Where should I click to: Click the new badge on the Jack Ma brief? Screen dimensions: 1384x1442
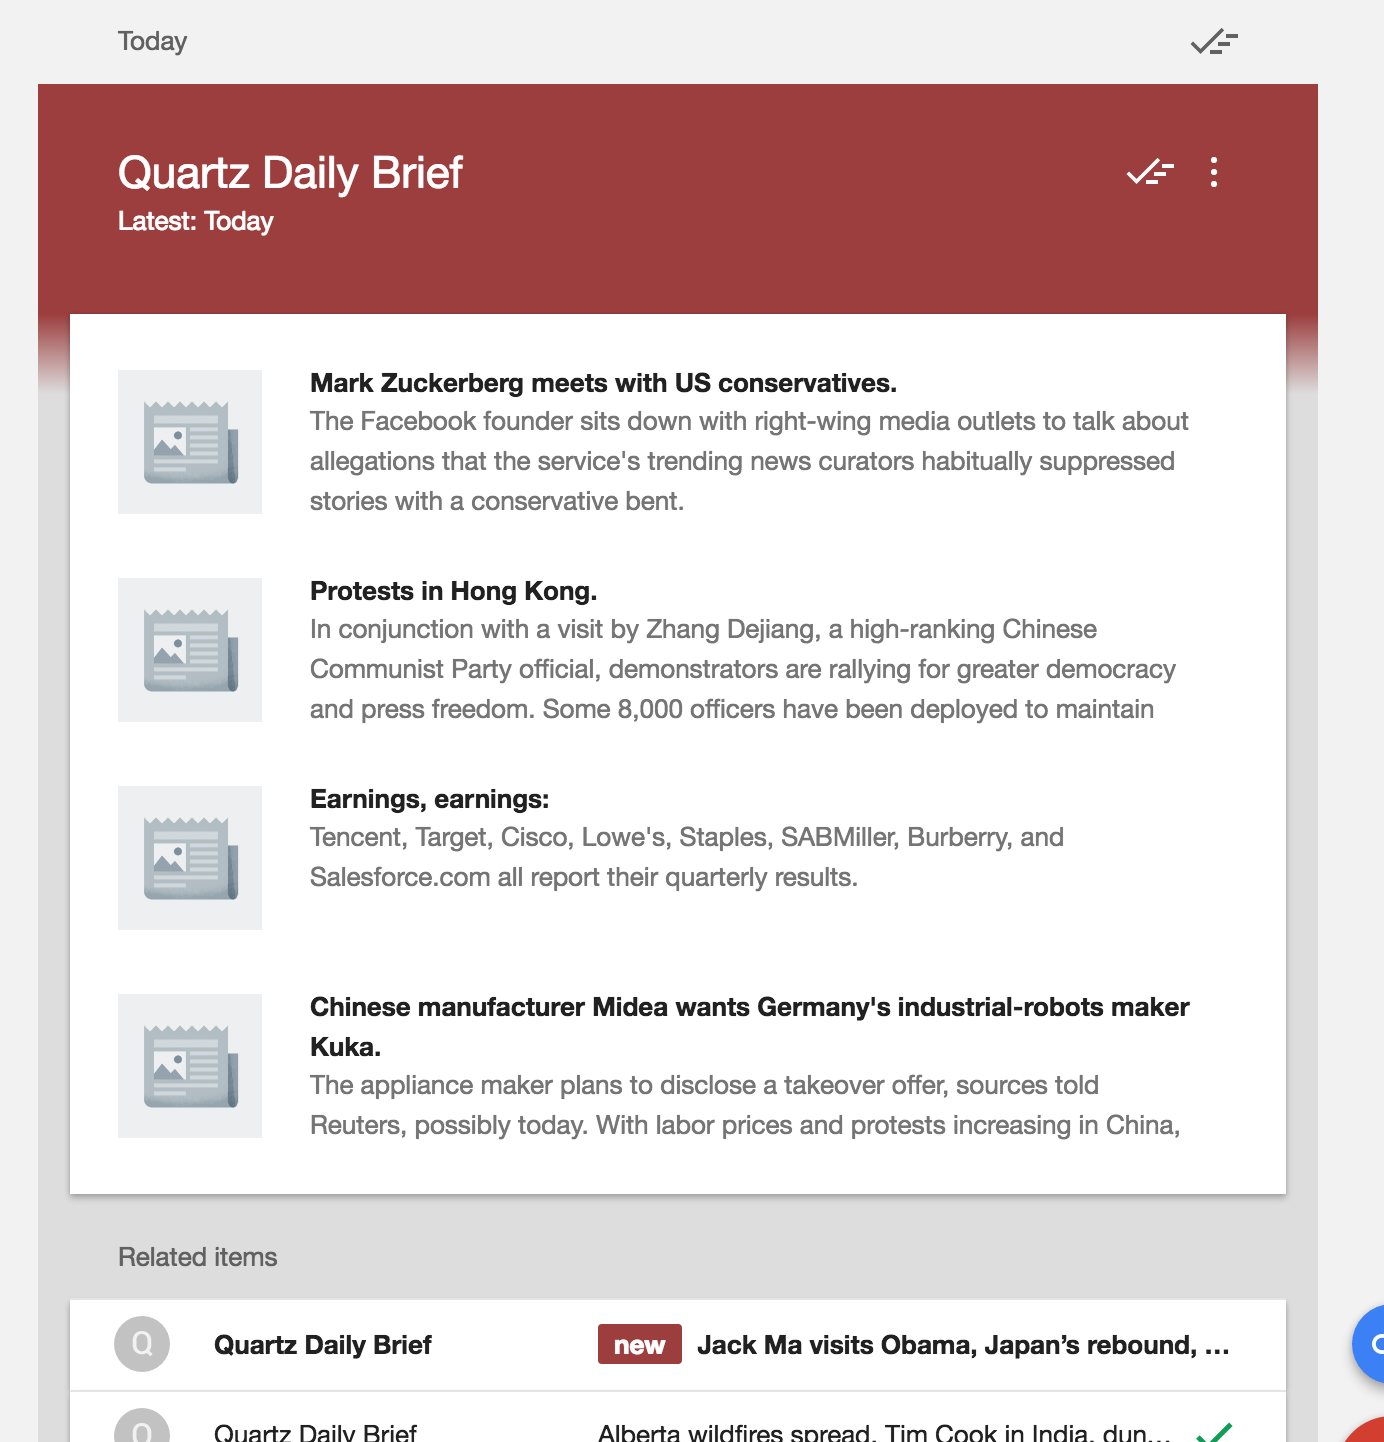639,1344
